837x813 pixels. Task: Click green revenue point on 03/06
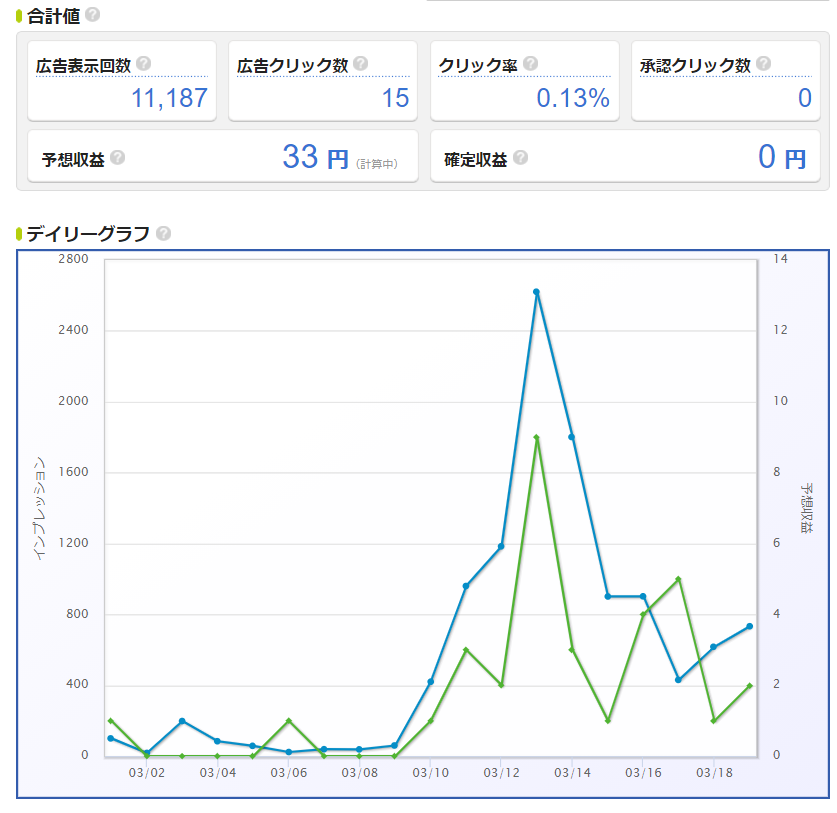(x=289, y=721)
